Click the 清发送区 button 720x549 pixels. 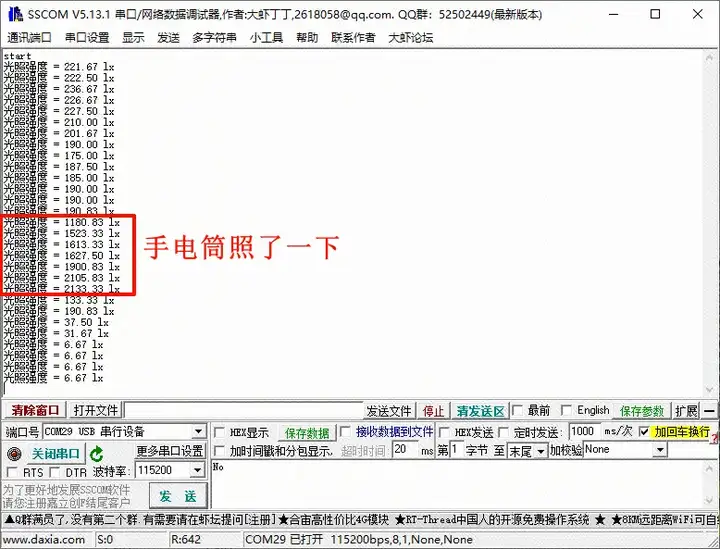[480, 411]
